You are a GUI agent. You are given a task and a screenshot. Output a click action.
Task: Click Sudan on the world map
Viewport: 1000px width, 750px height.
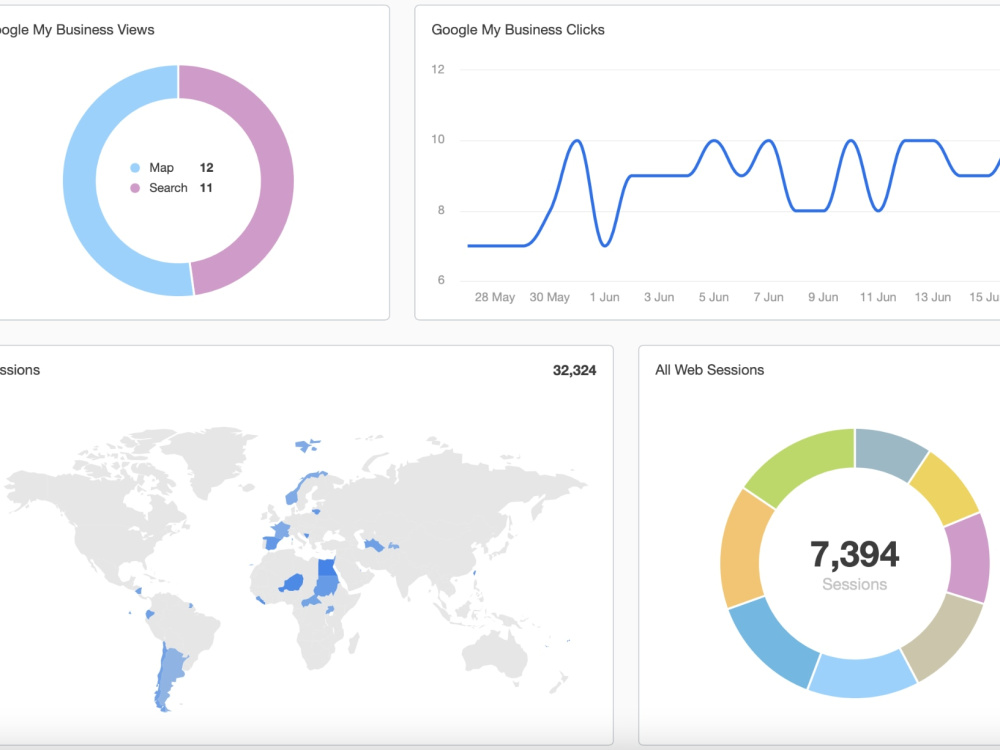(x=326, y=585)
